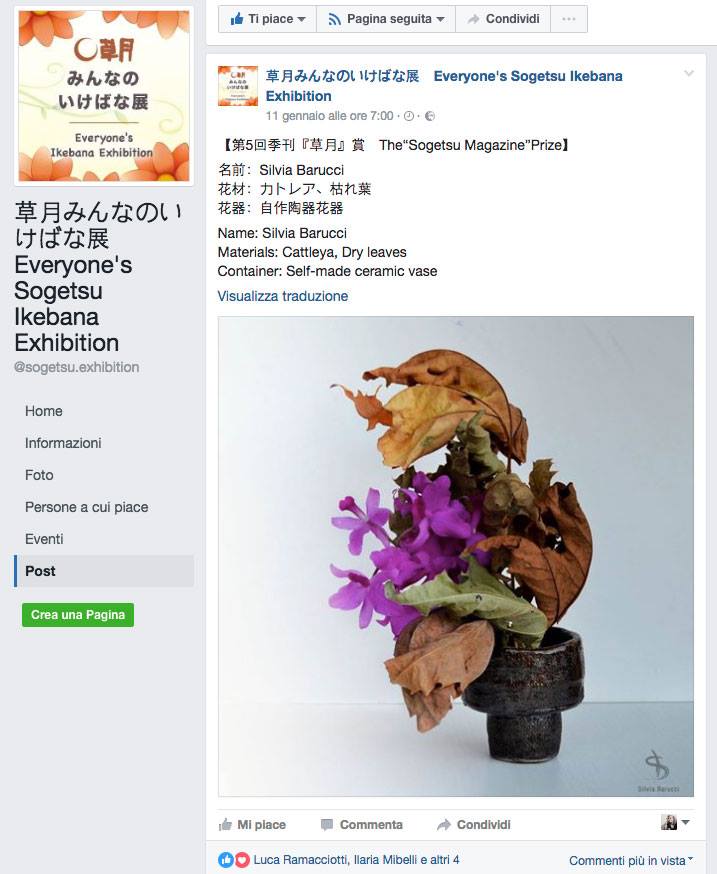Click the thumbs-up icon on Ti piace
The image size is (717, 874).
[x=237, y=18]
